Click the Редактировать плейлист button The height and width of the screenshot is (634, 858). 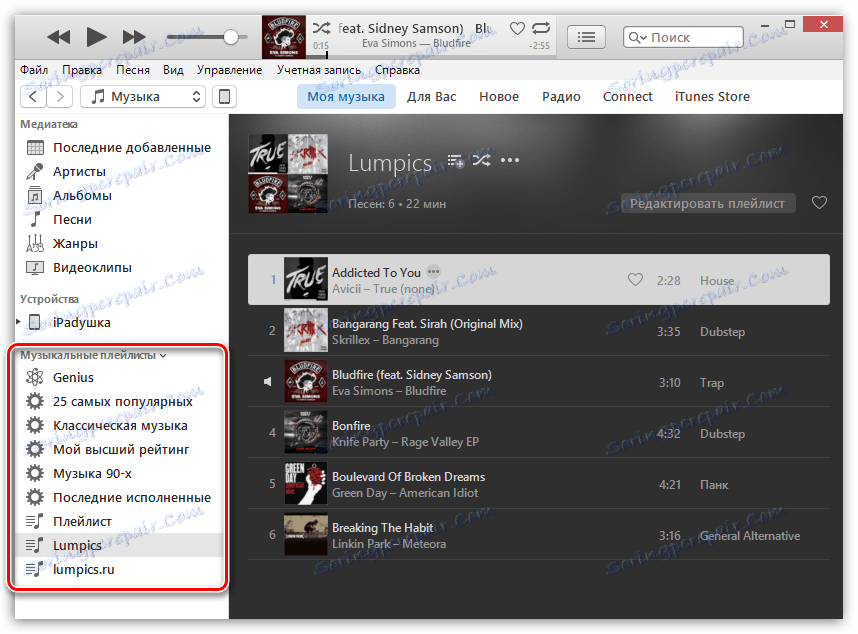pyautogui.click(x=708, y=203)
